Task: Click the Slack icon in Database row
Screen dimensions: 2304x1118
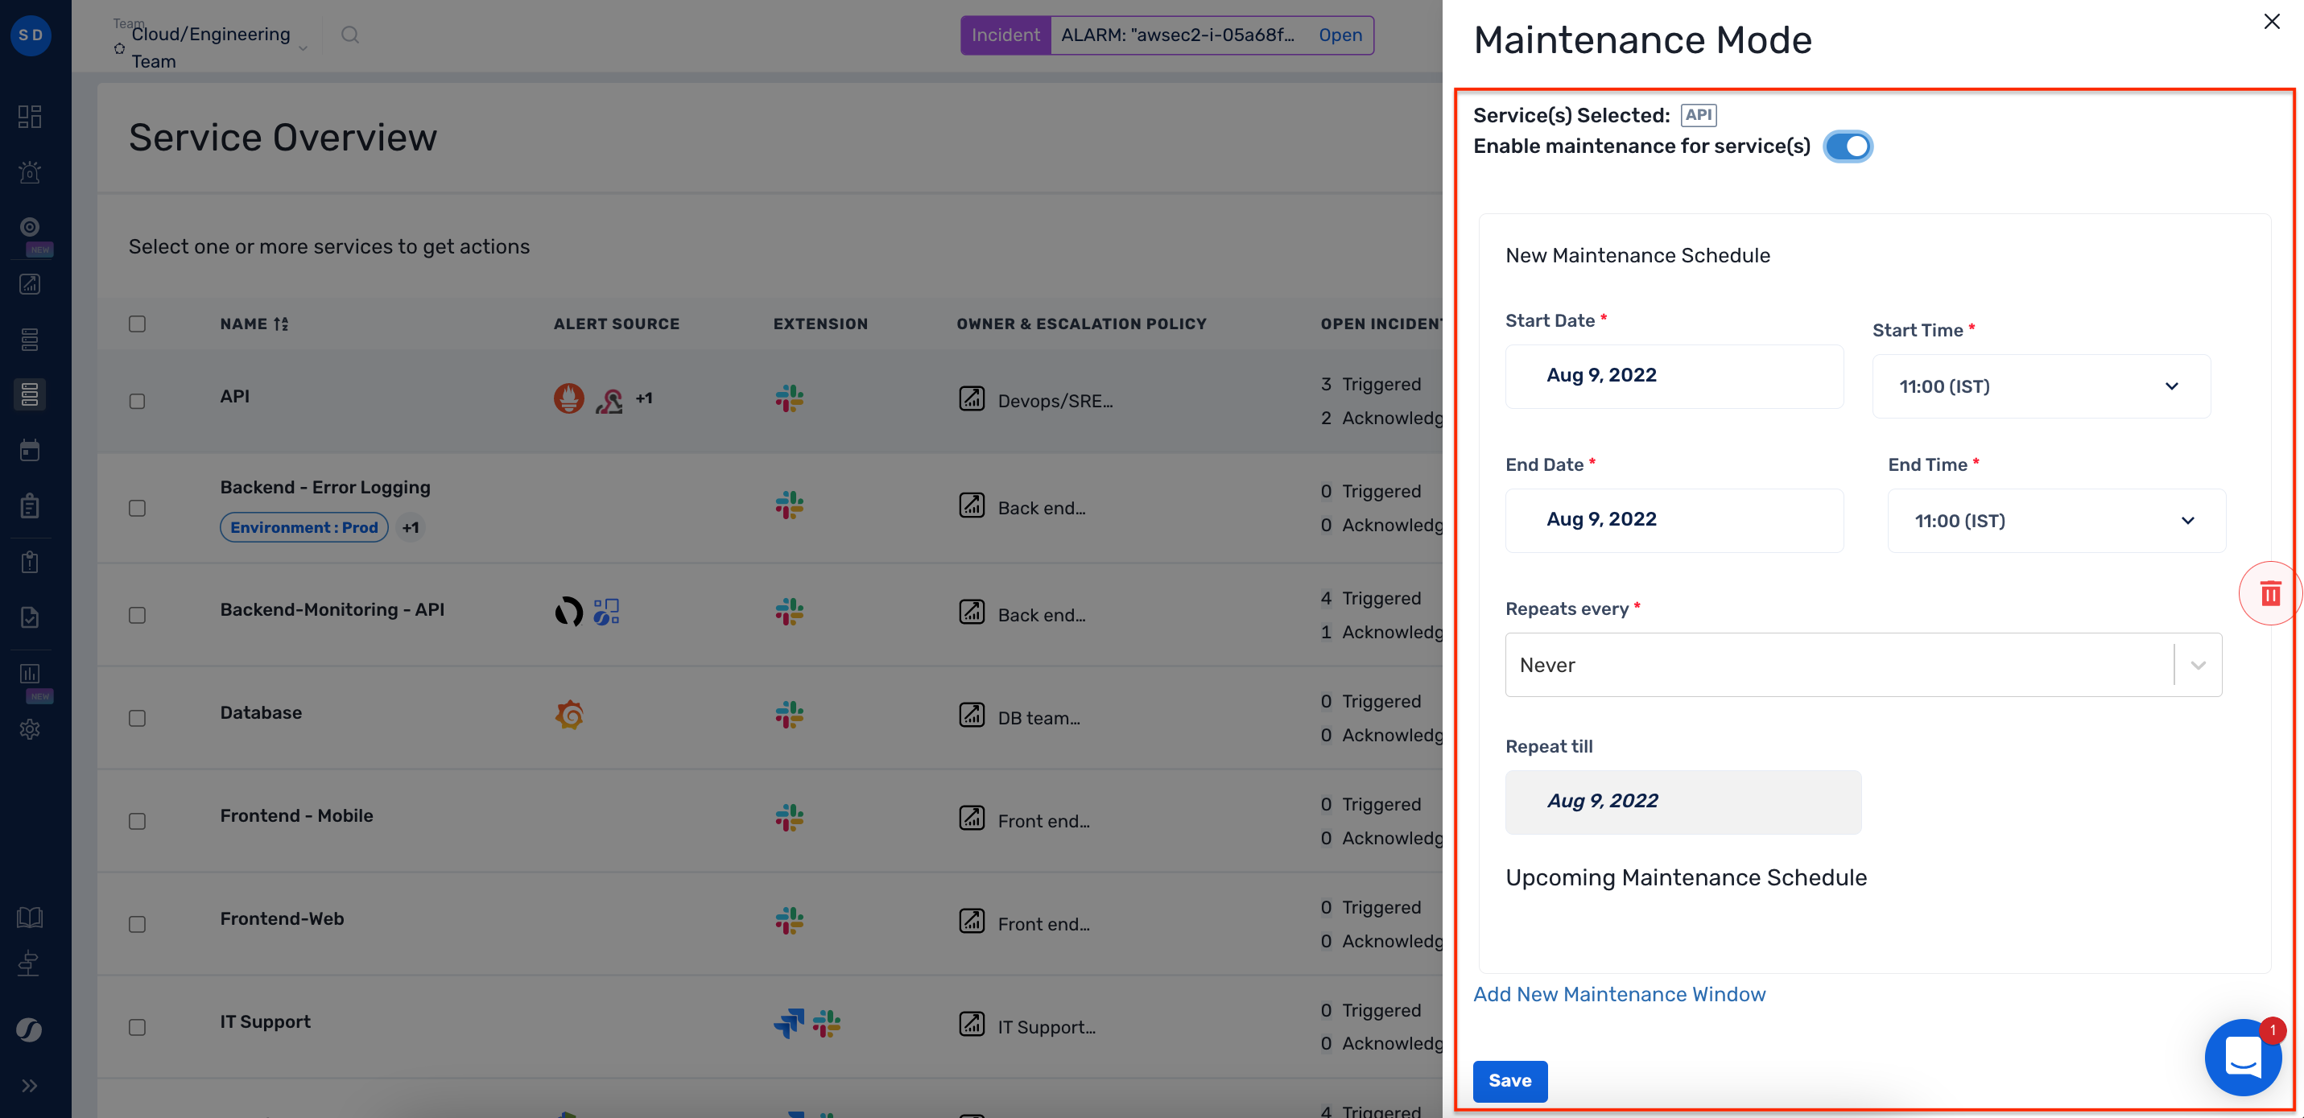Action: click(x=789, y=715)
